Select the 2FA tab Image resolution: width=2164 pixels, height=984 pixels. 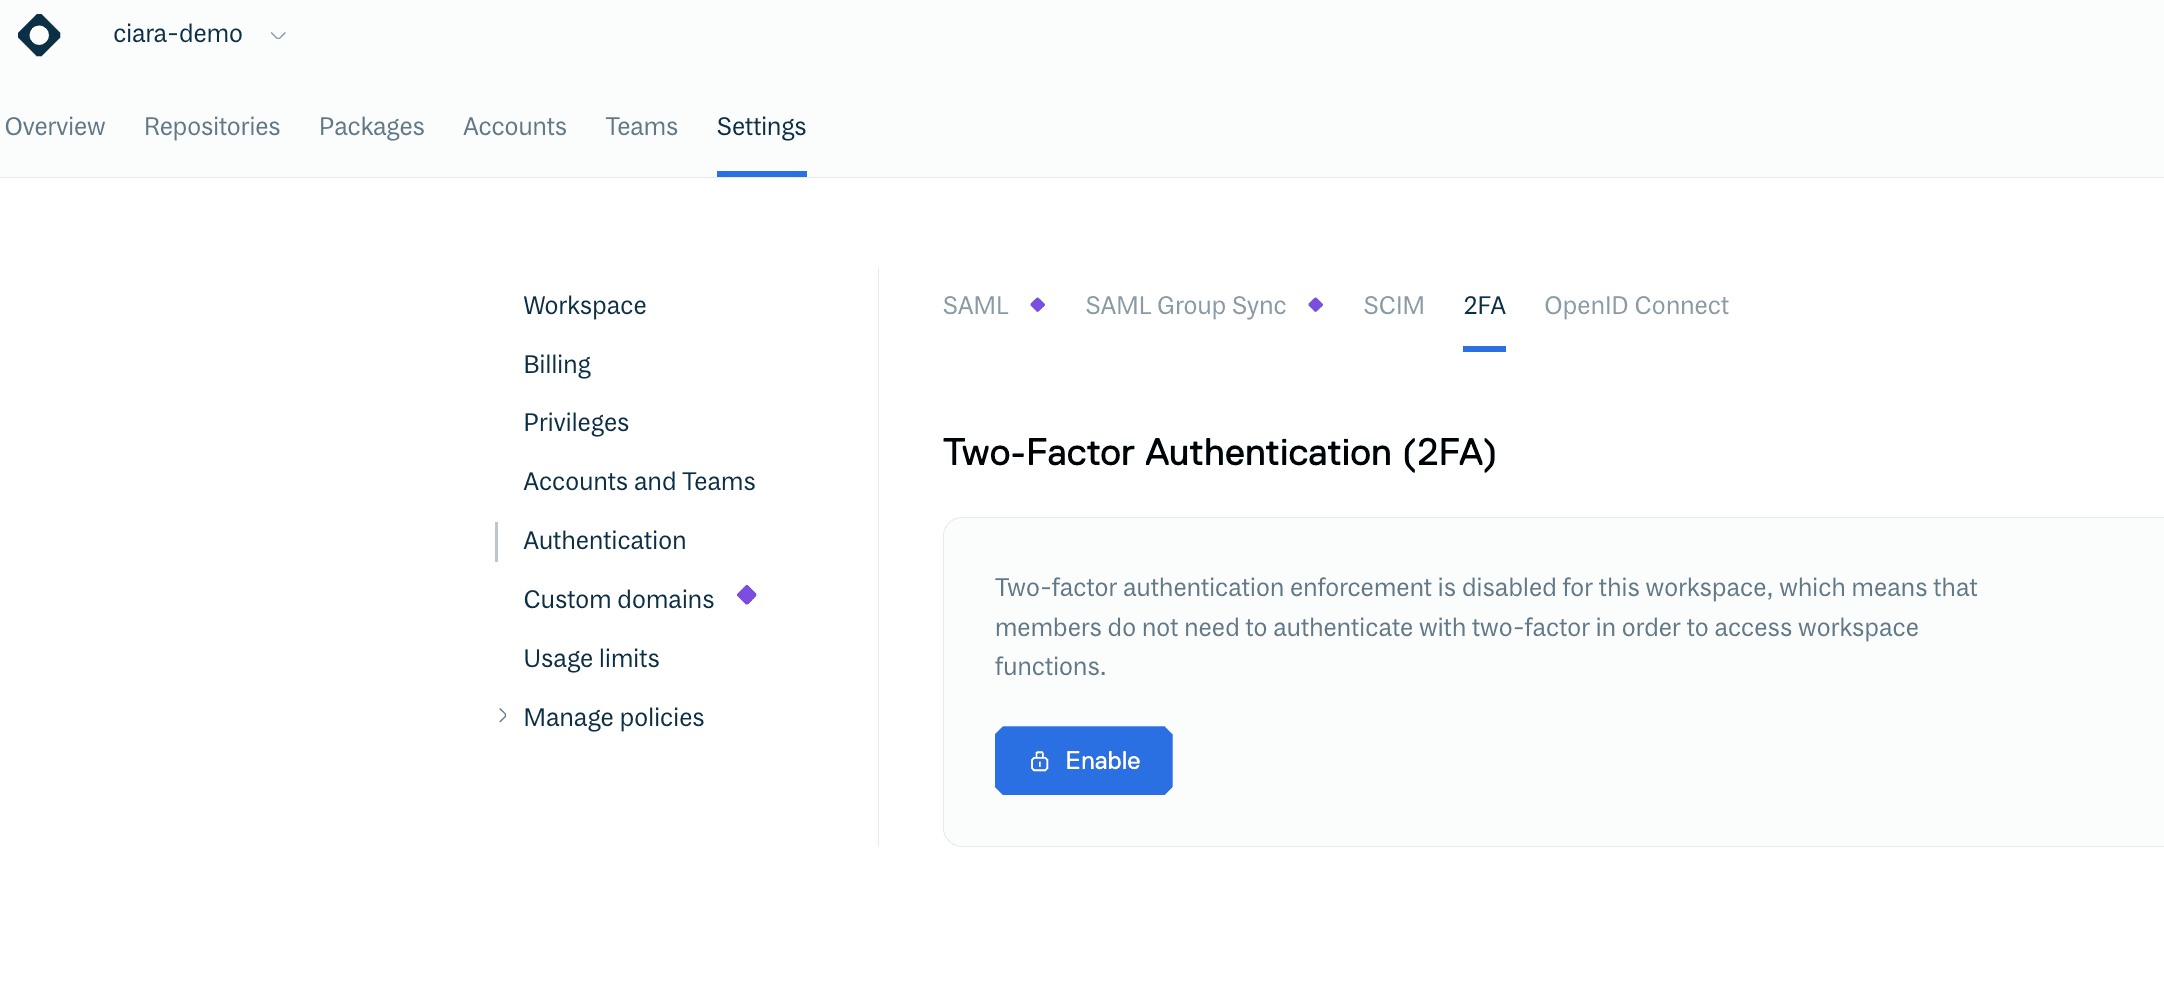pyautogui.click(x=1484, y=306)
